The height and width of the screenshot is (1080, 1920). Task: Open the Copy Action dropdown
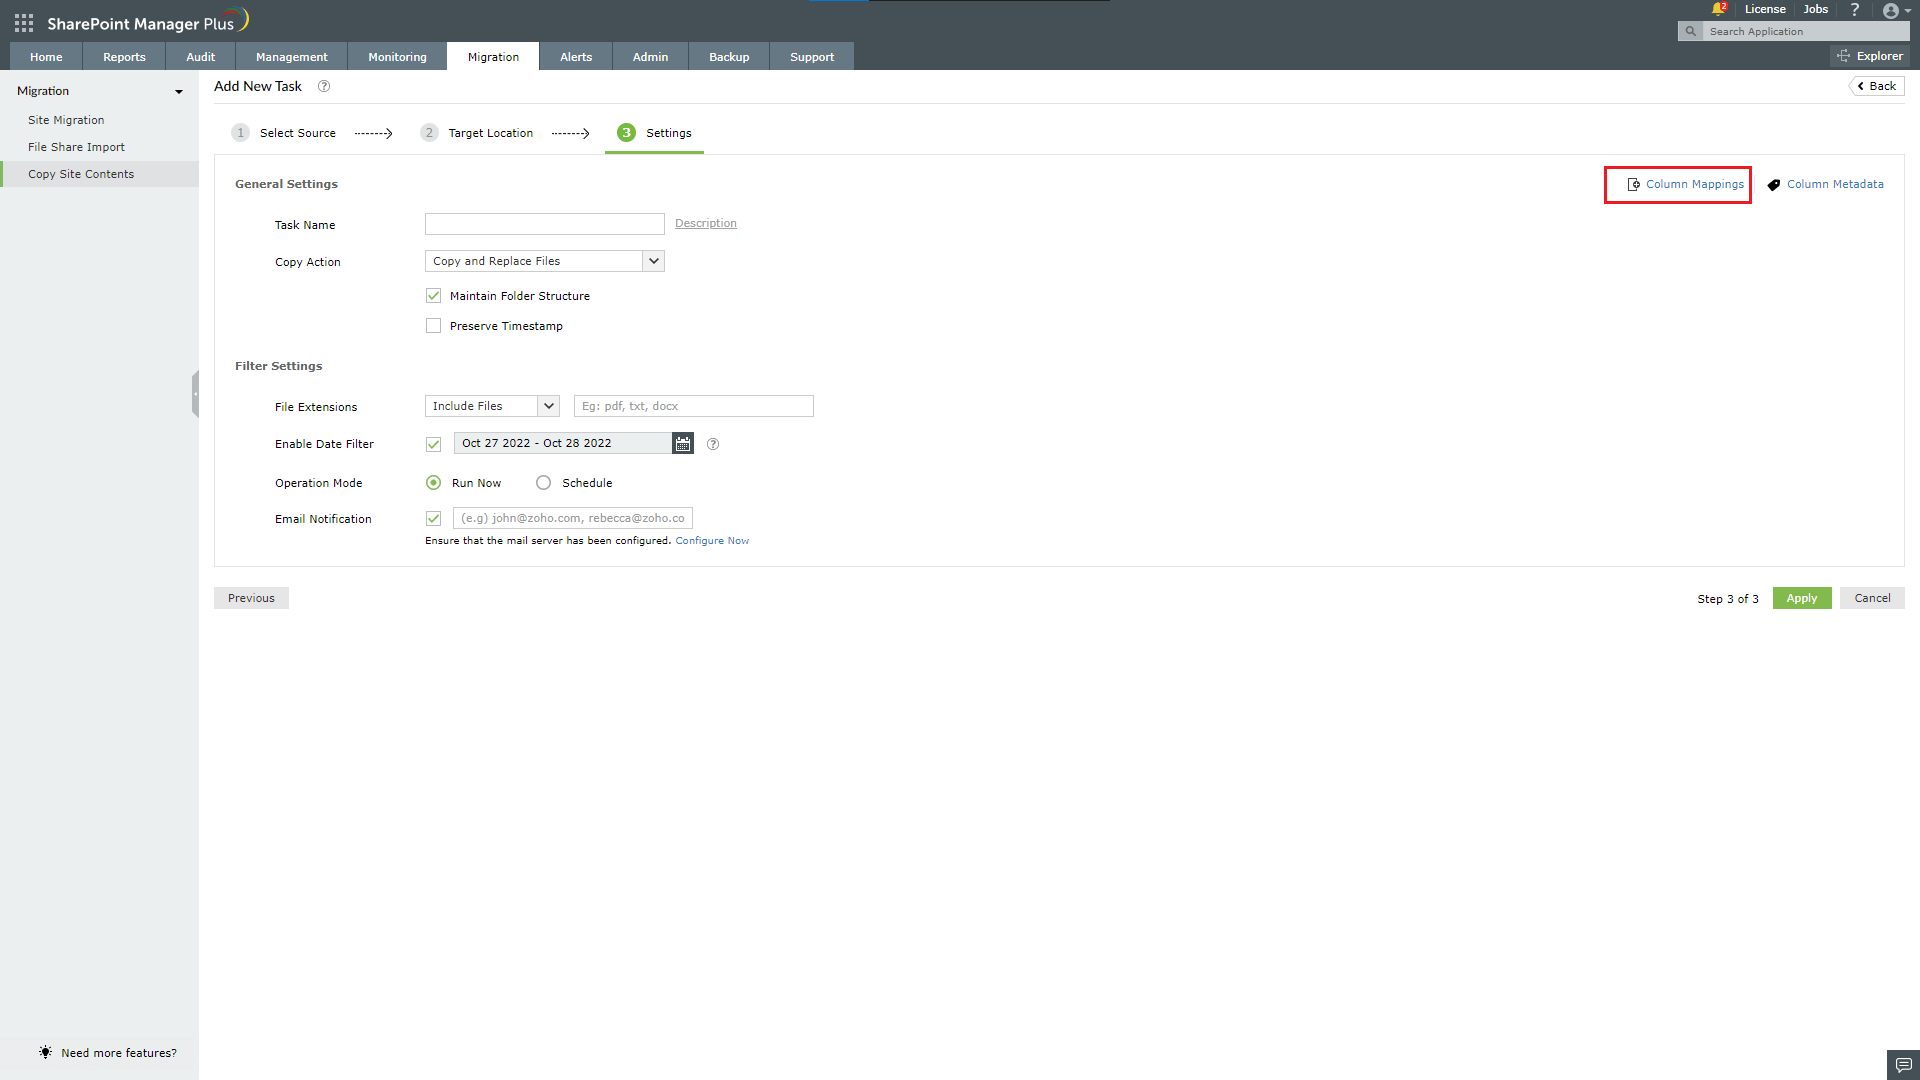click(x=654, y=260)
